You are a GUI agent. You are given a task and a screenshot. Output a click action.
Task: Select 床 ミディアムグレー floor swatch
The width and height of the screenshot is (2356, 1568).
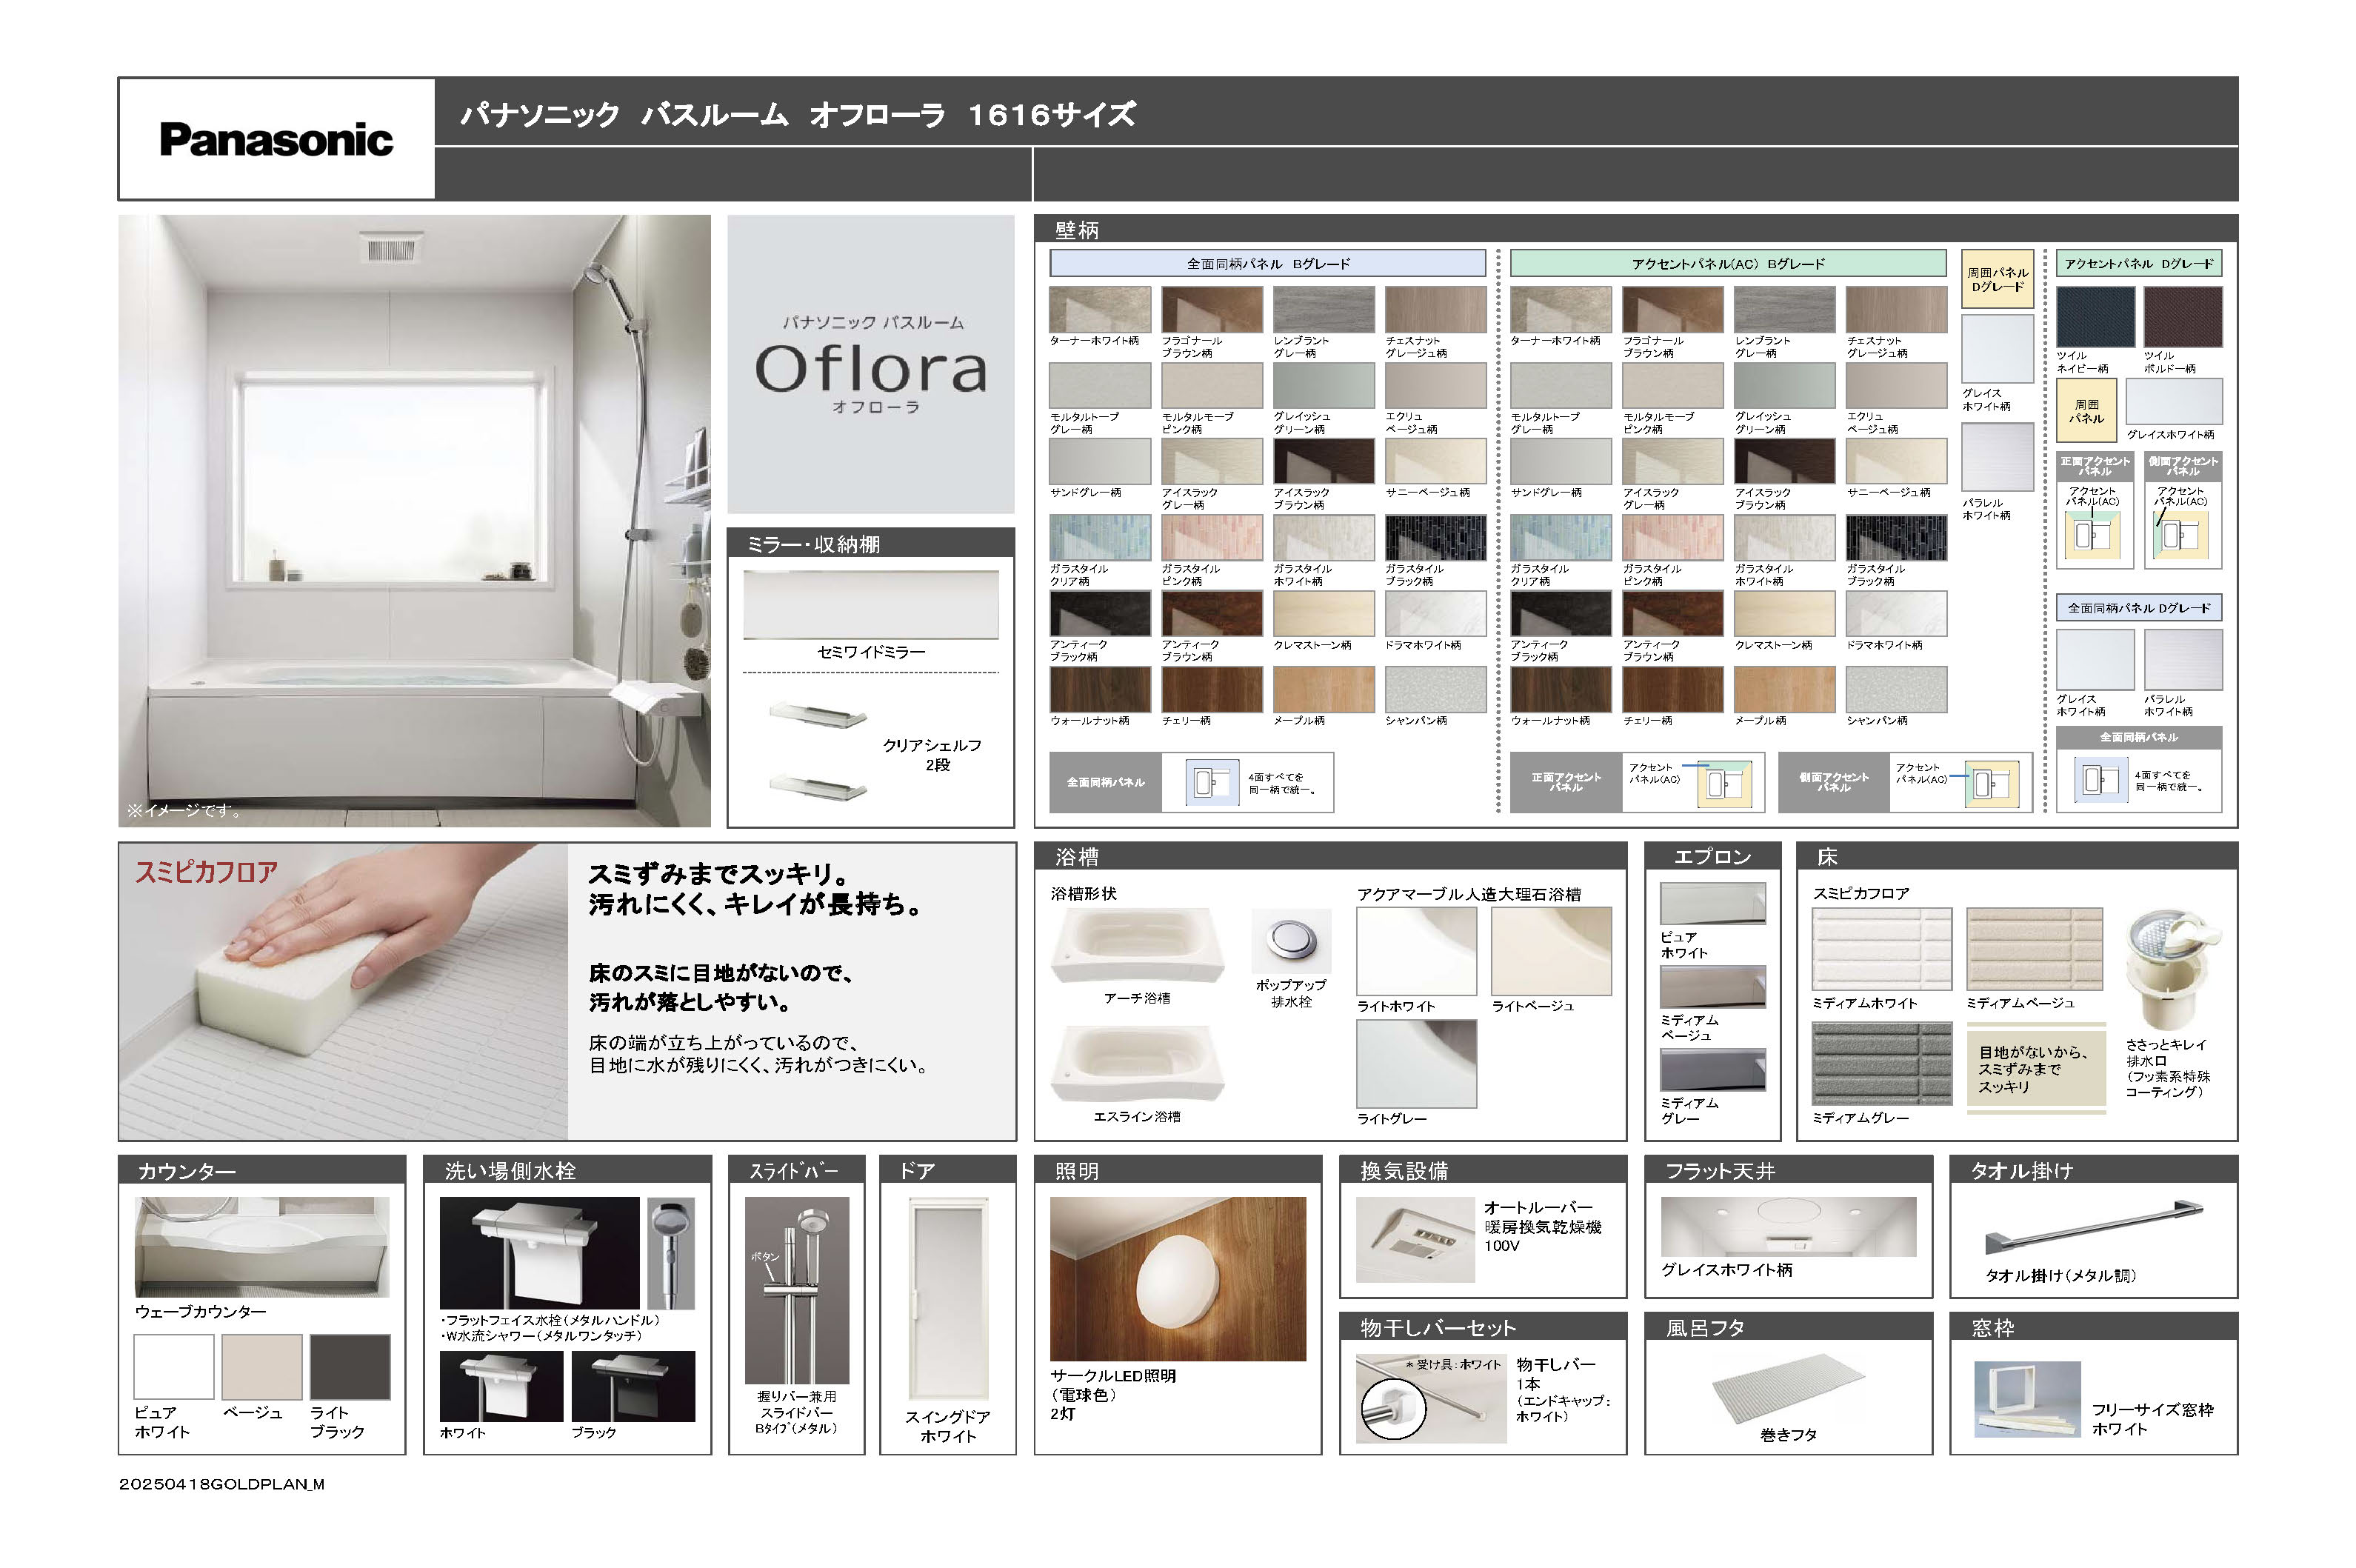[x=1881, y=1063]
